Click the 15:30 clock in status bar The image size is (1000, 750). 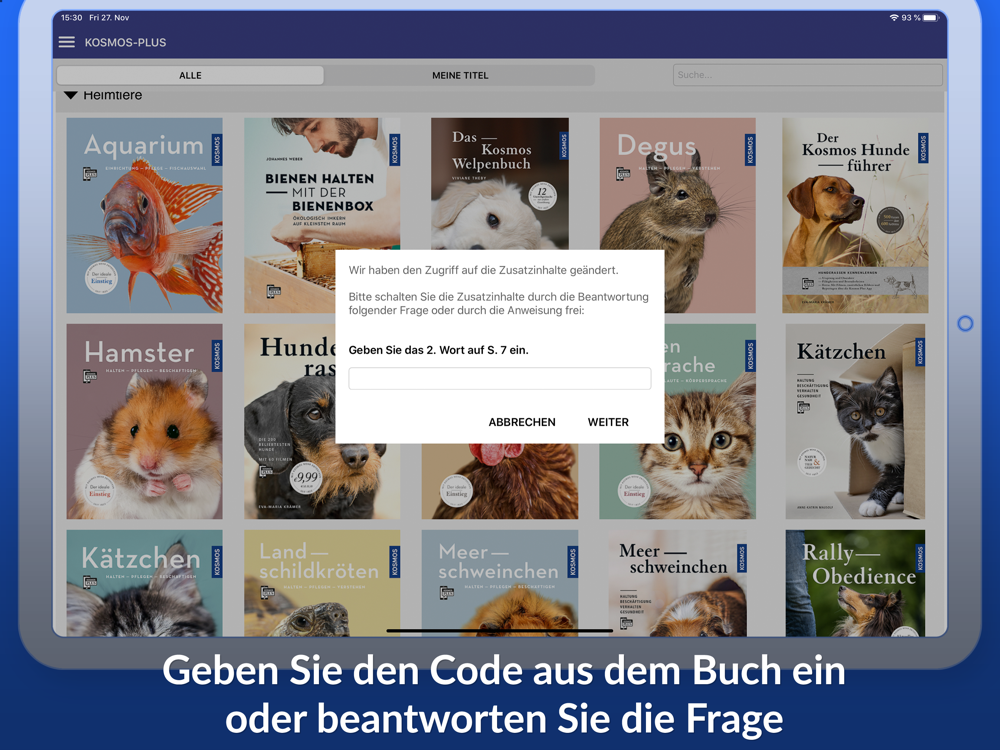pos(71,18)
